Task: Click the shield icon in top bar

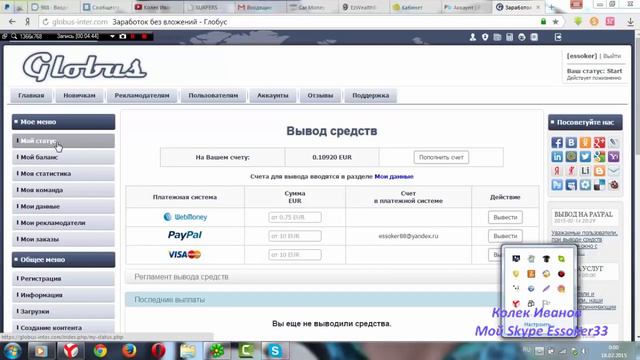Action: click(485, 37)
